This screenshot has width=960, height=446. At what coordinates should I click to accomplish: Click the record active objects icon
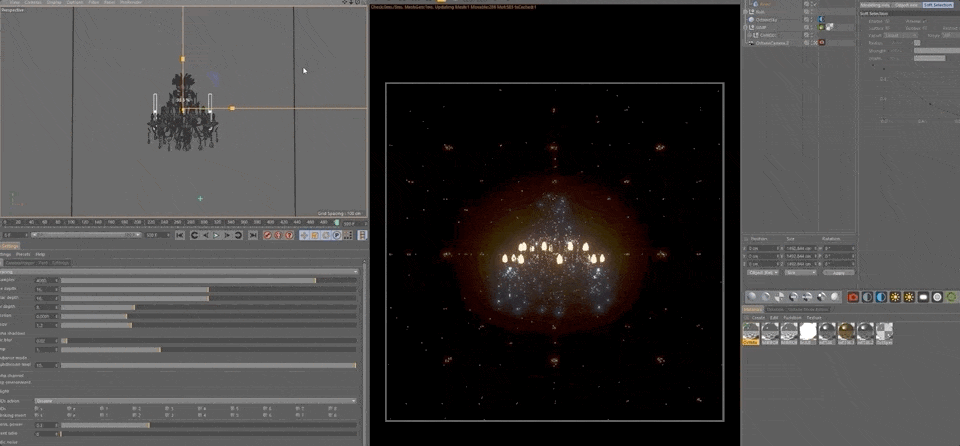click(x=268, y=235)
